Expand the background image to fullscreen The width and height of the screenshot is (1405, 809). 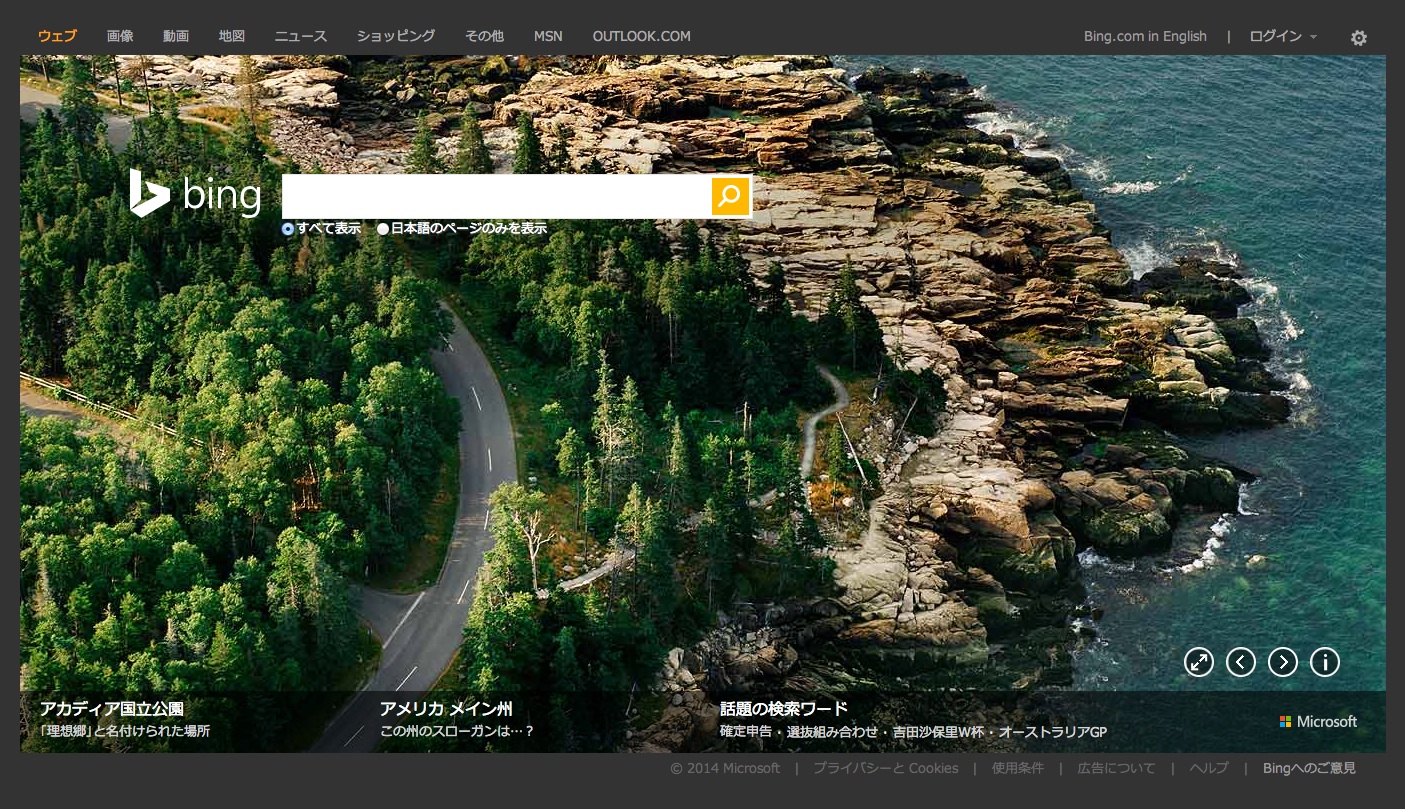[x=1198, y=662]
